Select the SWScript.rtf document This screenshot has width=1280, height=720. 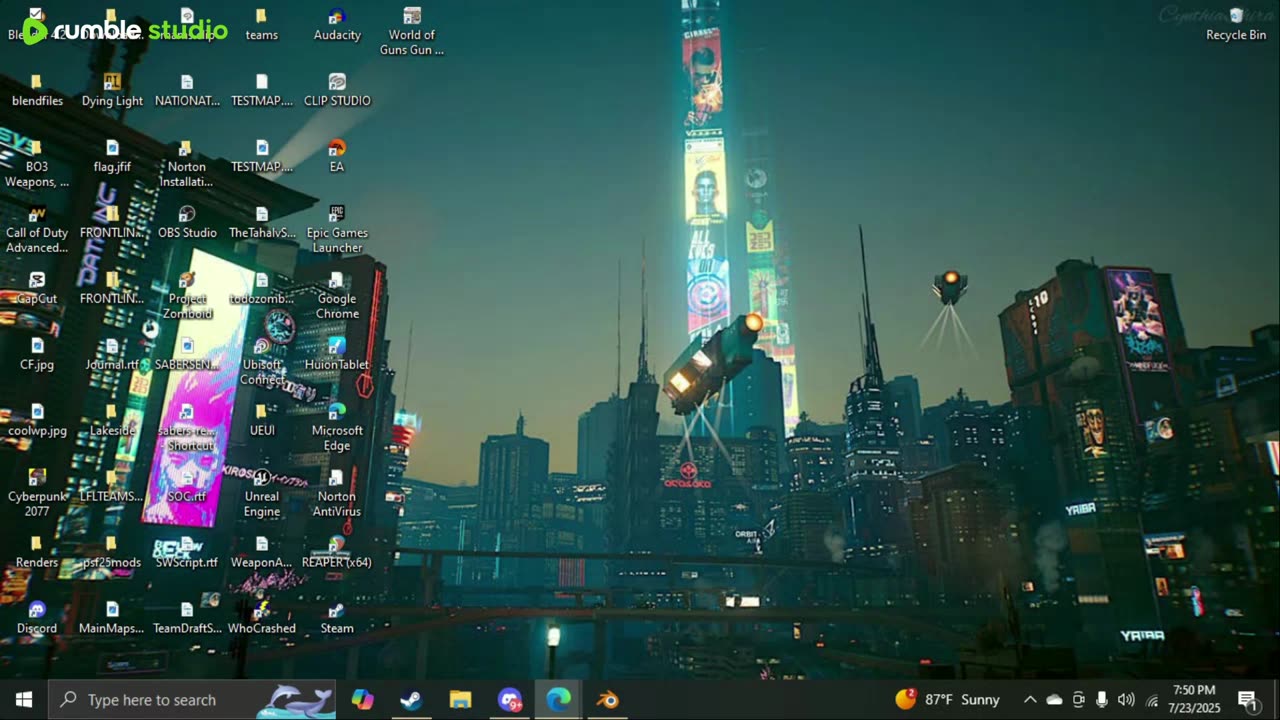[187, 552]
